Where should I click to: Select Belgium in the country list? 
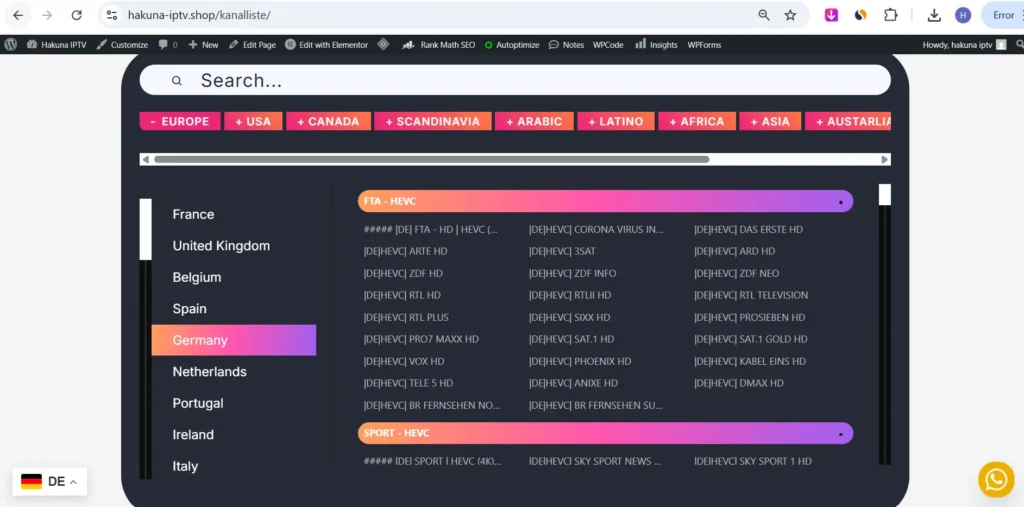(197, 277)
